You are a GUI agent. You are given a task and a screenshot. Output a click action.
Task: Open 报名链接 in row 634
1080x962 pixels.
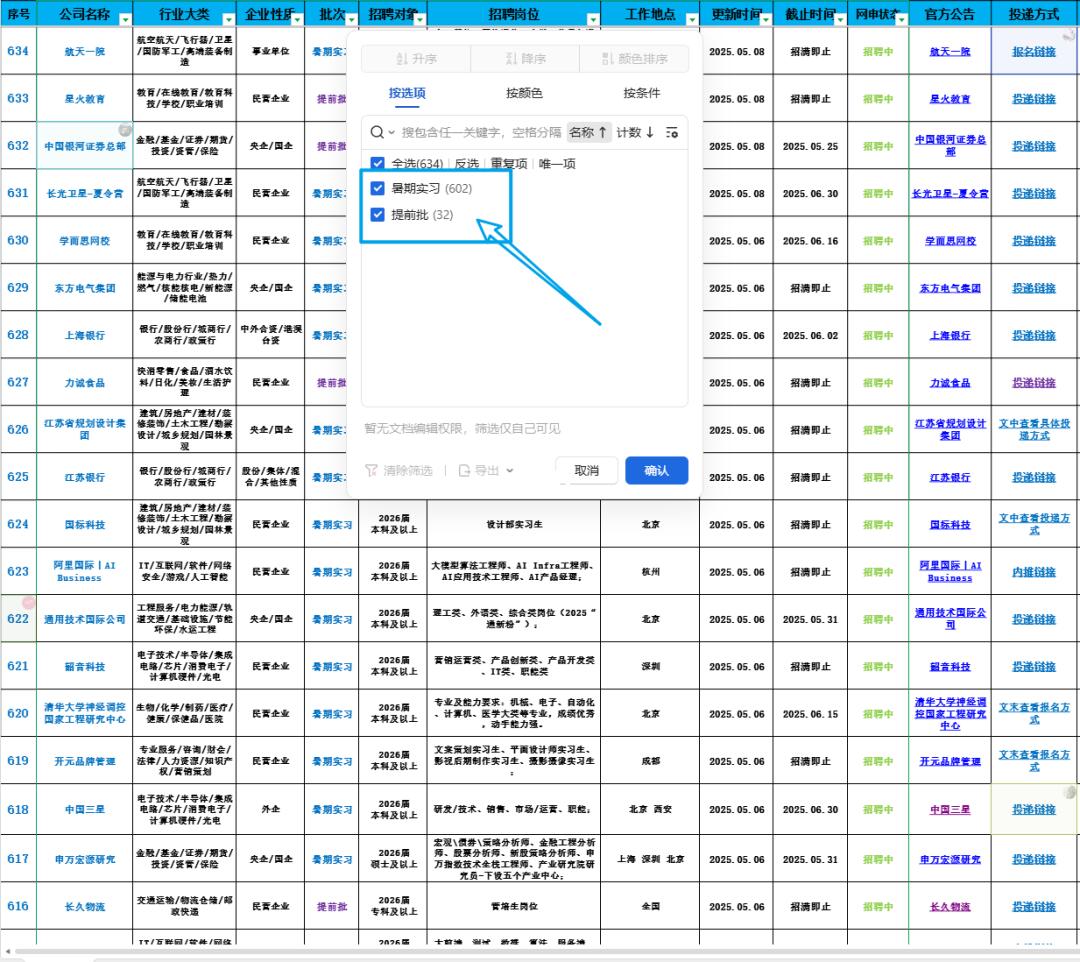(x=1034, y=52)
